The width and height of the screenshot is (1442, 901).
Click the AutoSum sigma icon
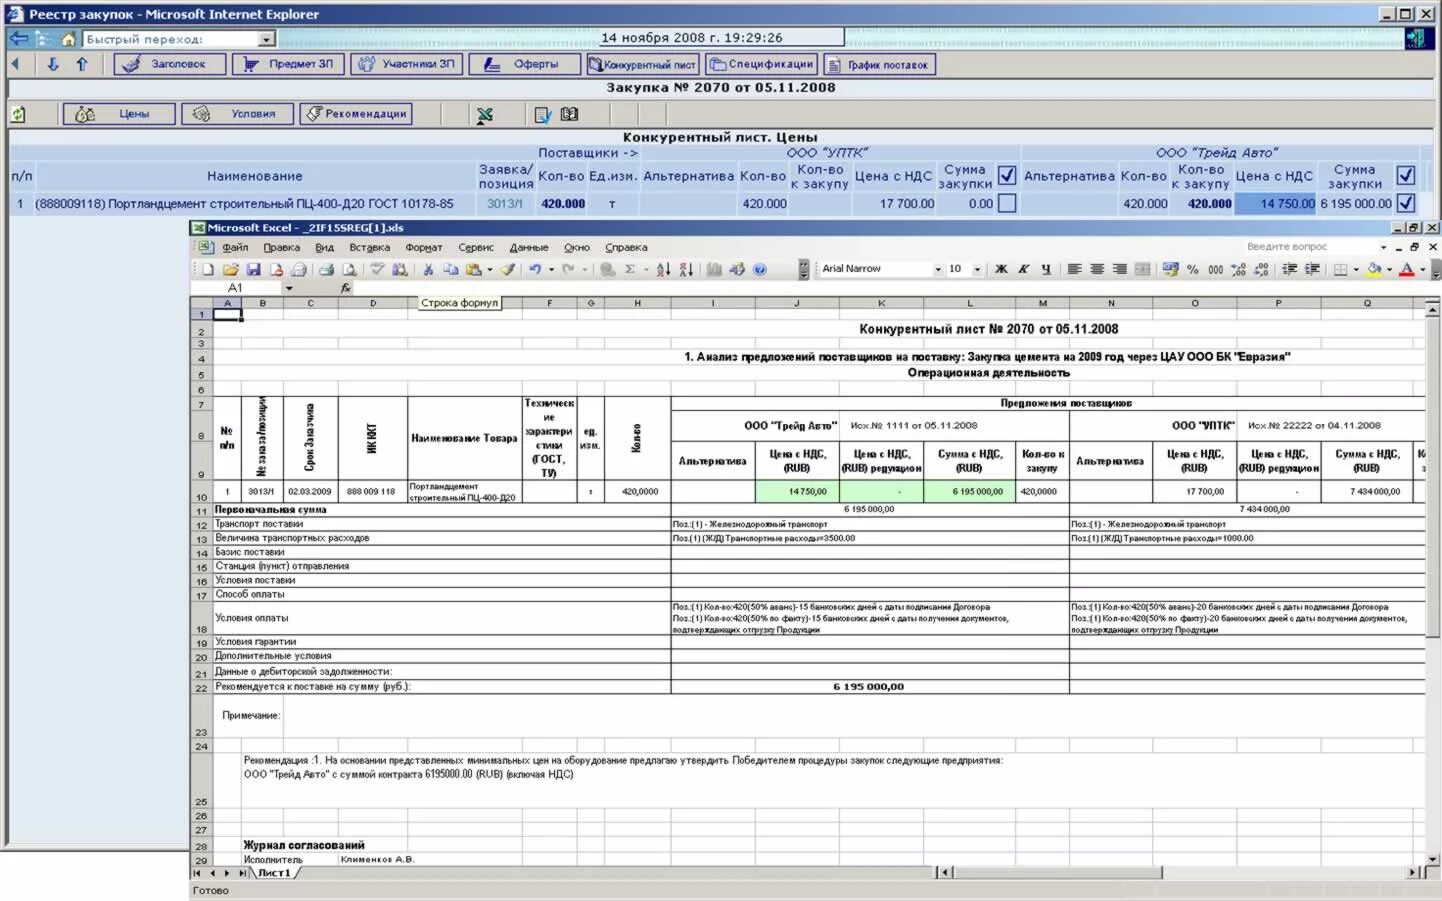tap(630, 269)
